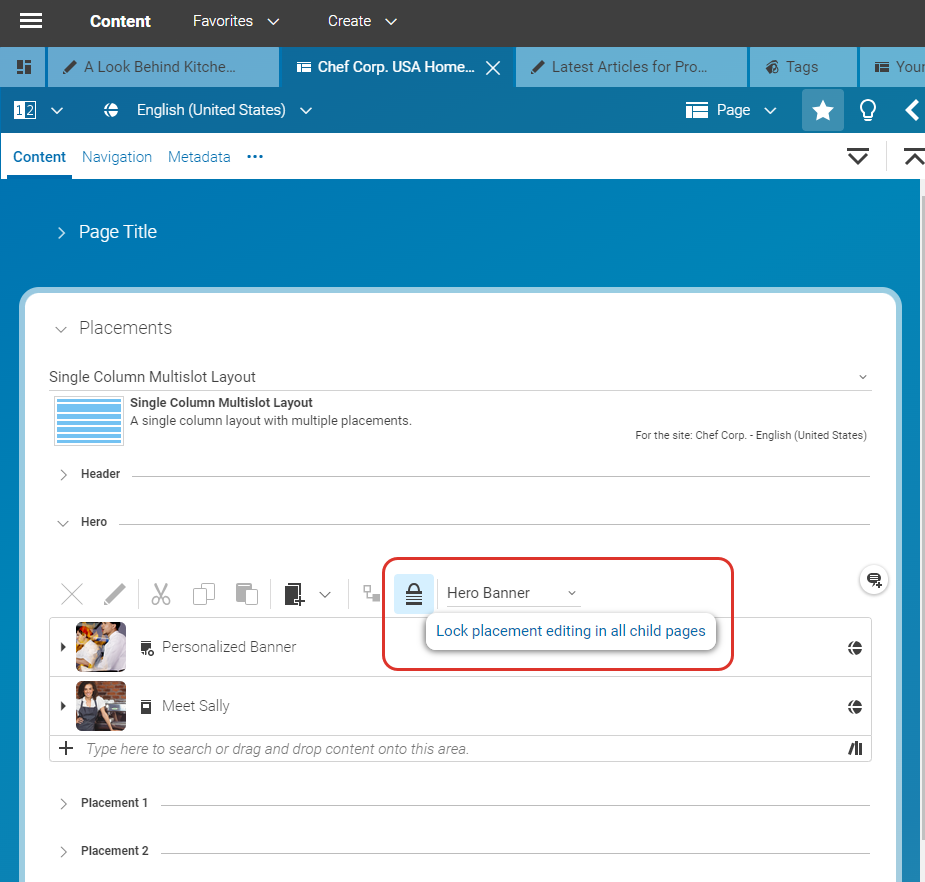This screenshot has height=882, width=925.
Task: Click the lightbulb icon in header
Action: [x=868, y=110]
